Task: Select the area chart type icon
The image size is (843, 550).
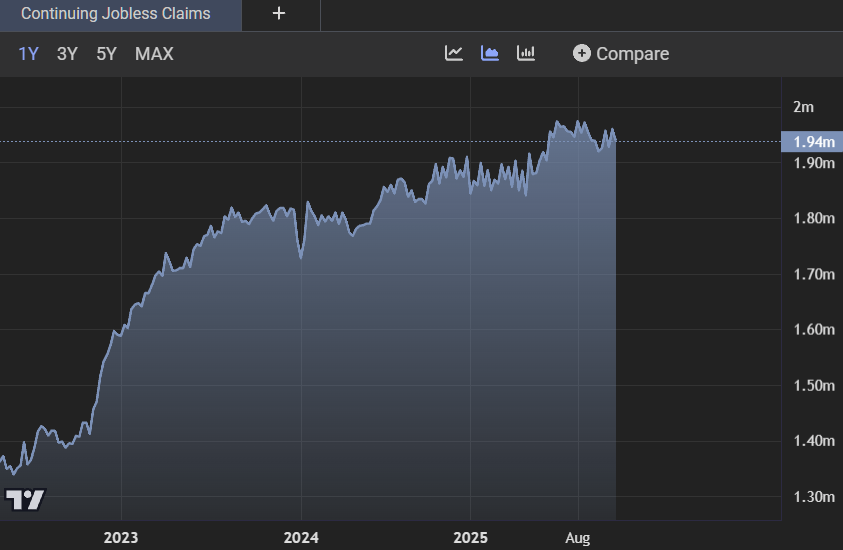Action: pyautogui.click(x=490, y=53)
